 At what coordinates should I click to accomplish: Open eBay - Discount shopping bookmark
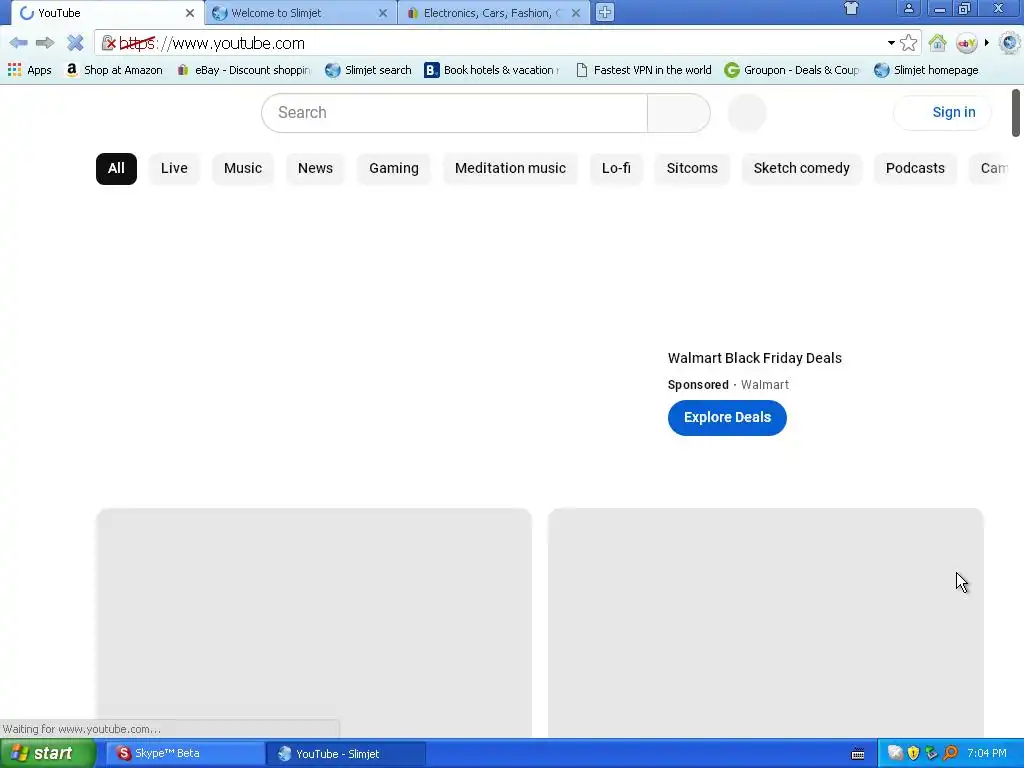click(244, 70)
